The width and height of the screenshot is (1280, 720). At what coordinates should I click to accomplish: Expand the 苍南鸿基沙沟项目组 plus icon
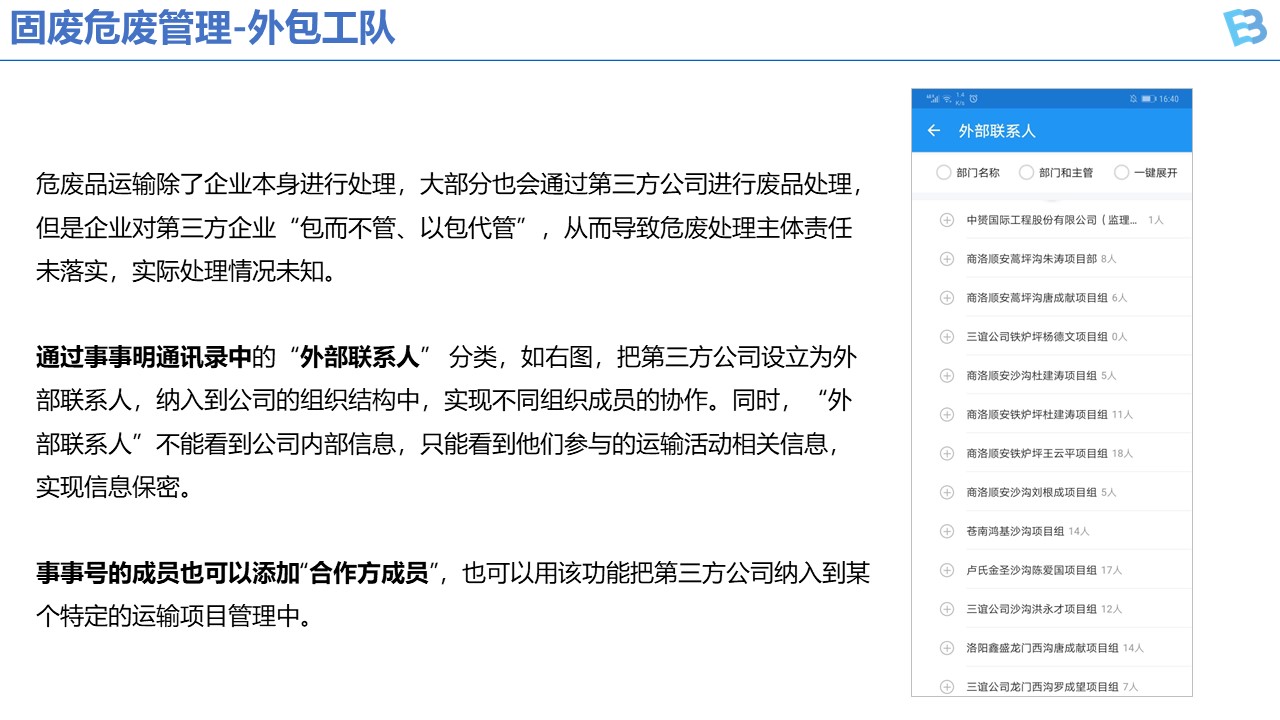click(x=947, y=531)
